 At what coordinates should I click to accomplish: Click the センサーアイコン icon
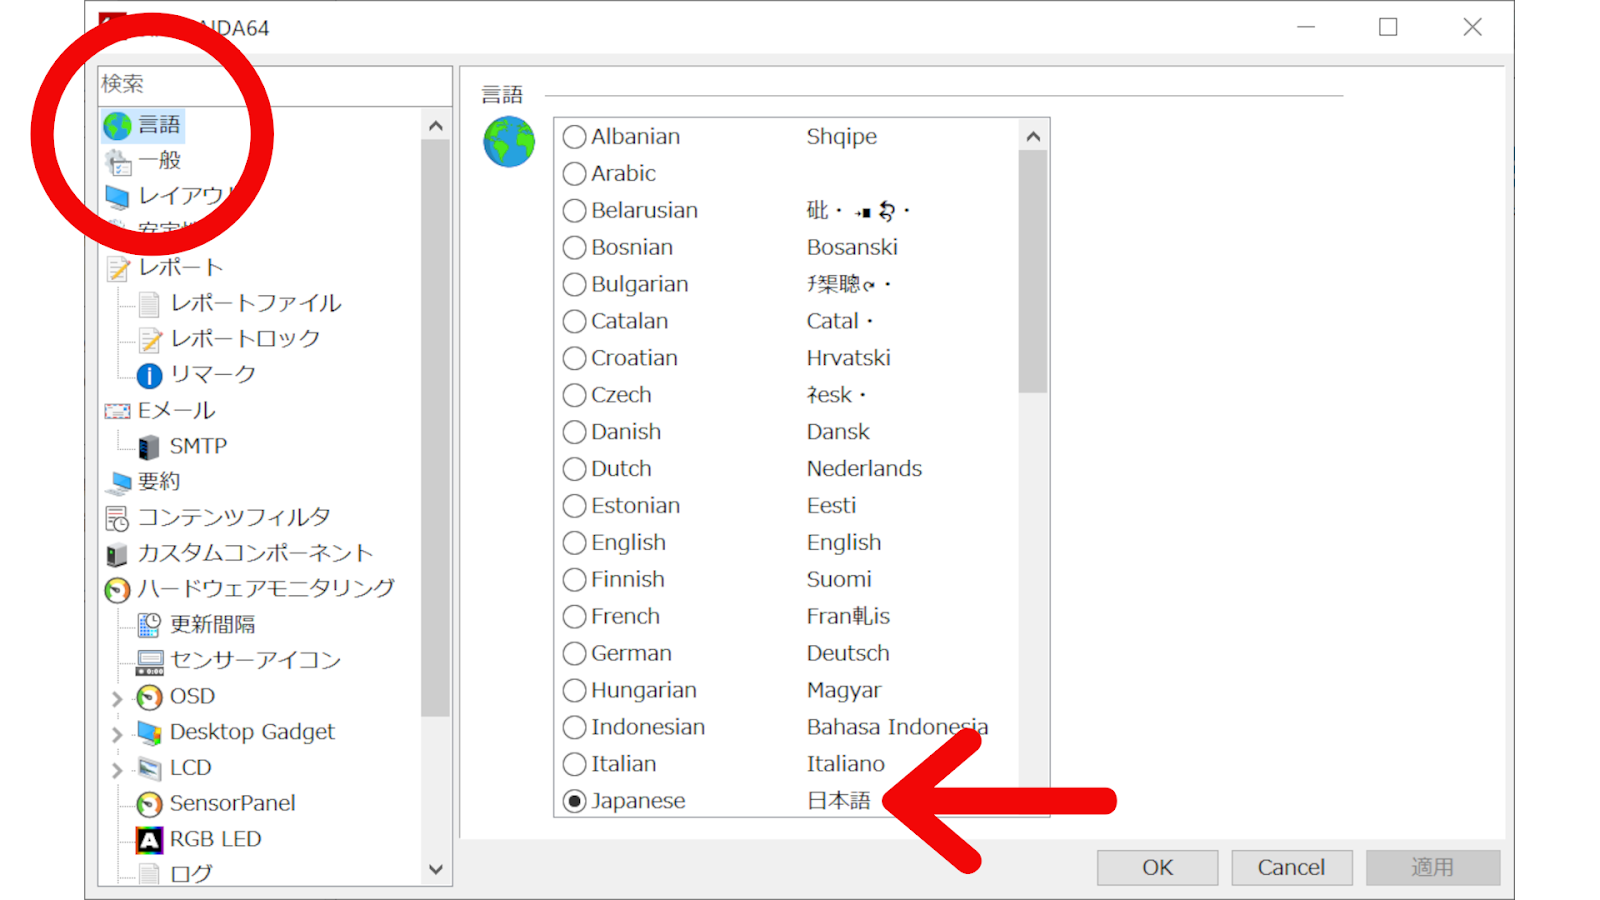pyautogui.click(x=149, y=662)
